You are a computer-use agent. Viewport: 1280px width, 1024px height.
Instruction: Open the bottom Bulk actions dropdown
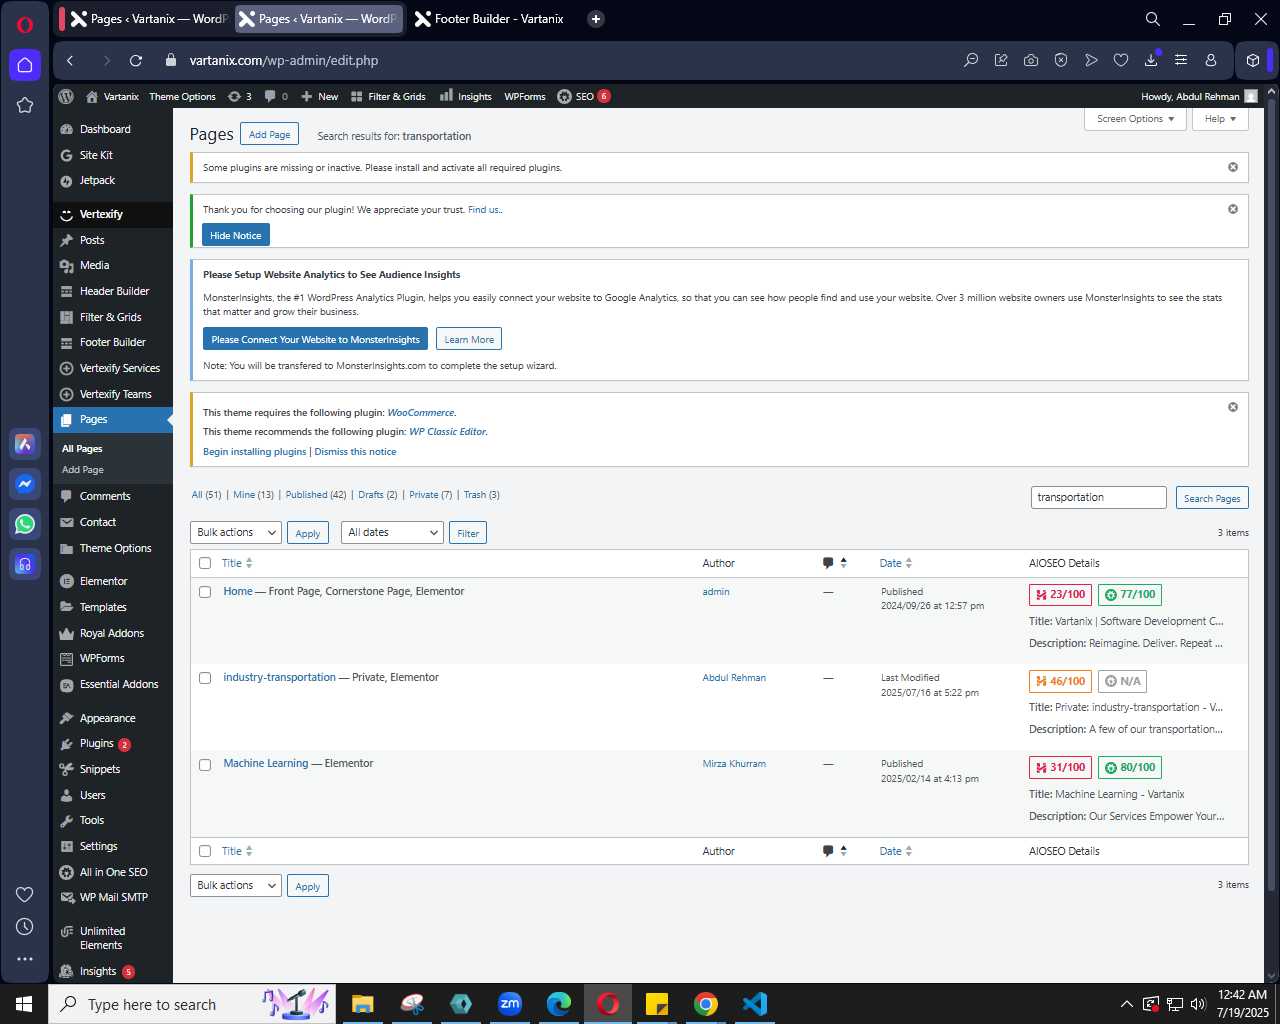tap(235, 885)
